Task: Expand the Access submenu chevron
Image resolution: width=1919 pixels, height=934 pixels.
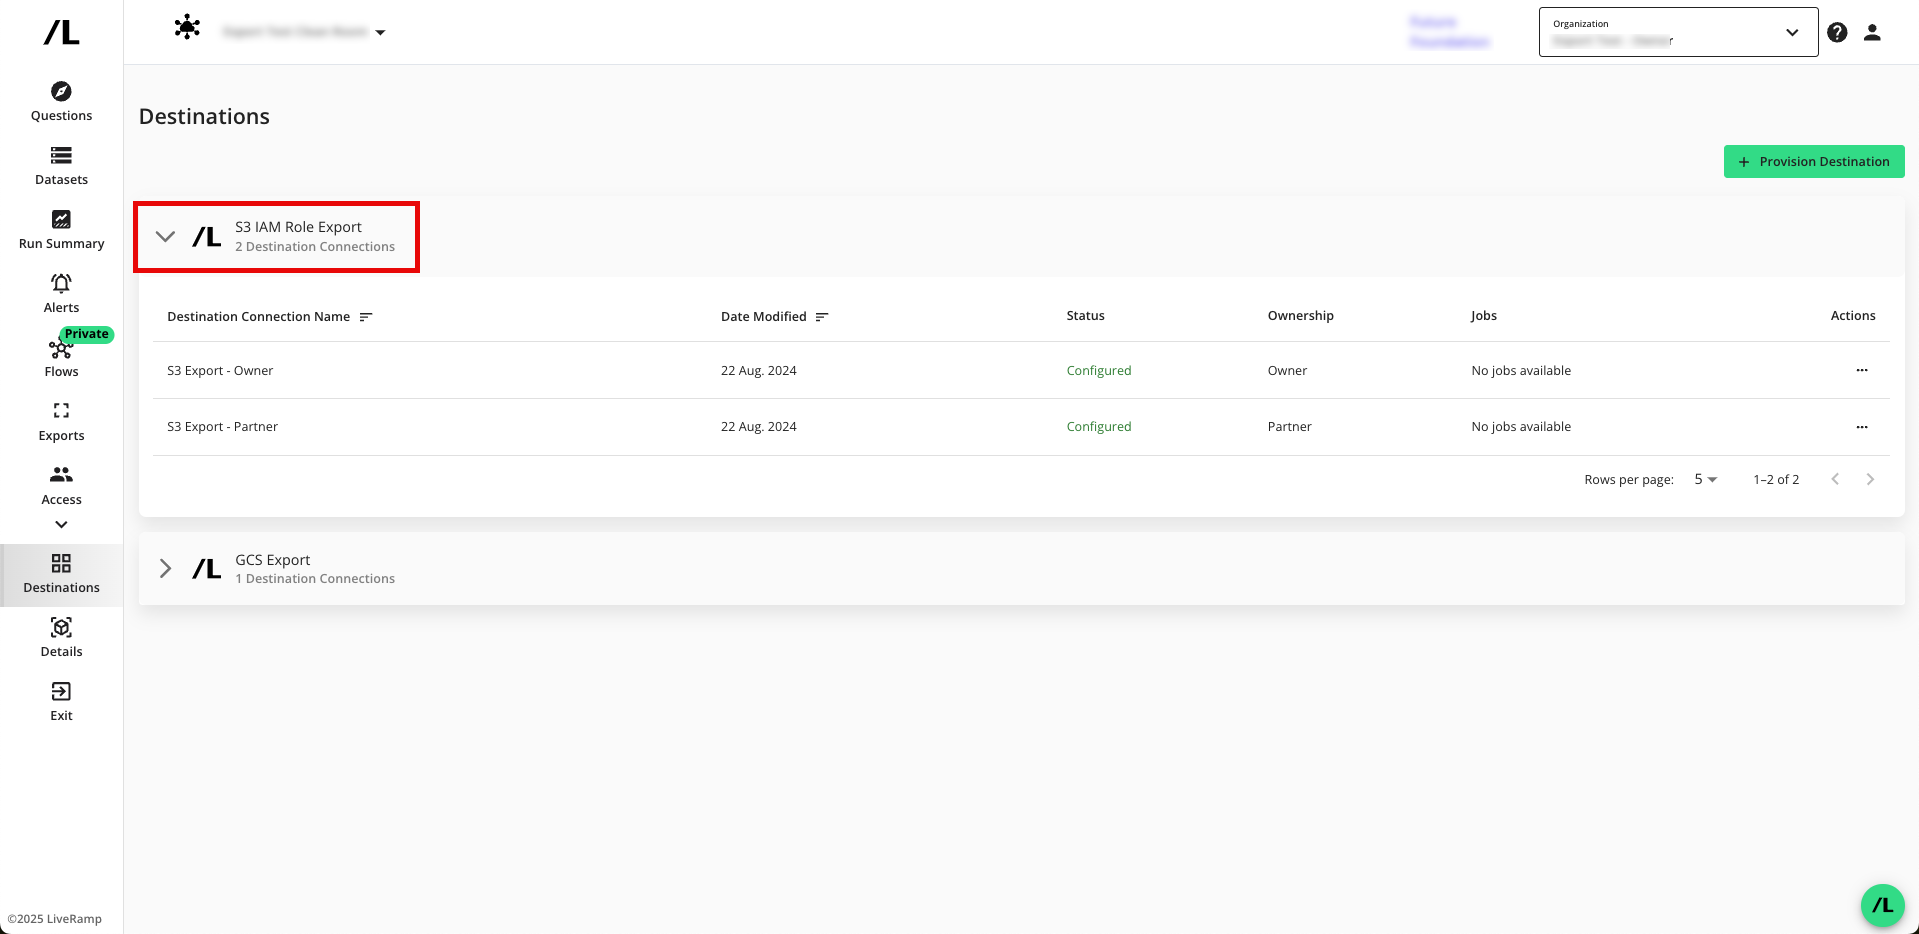Action: click(61, 525)
